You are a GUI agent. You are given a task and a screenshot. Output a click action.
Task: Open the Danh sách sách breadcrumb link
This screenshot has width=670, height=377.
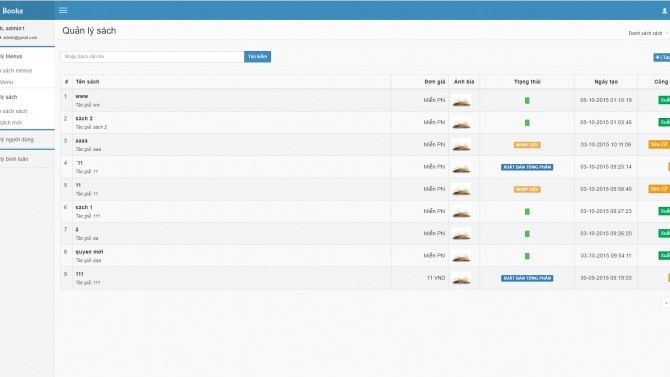(x=645, y=33)
